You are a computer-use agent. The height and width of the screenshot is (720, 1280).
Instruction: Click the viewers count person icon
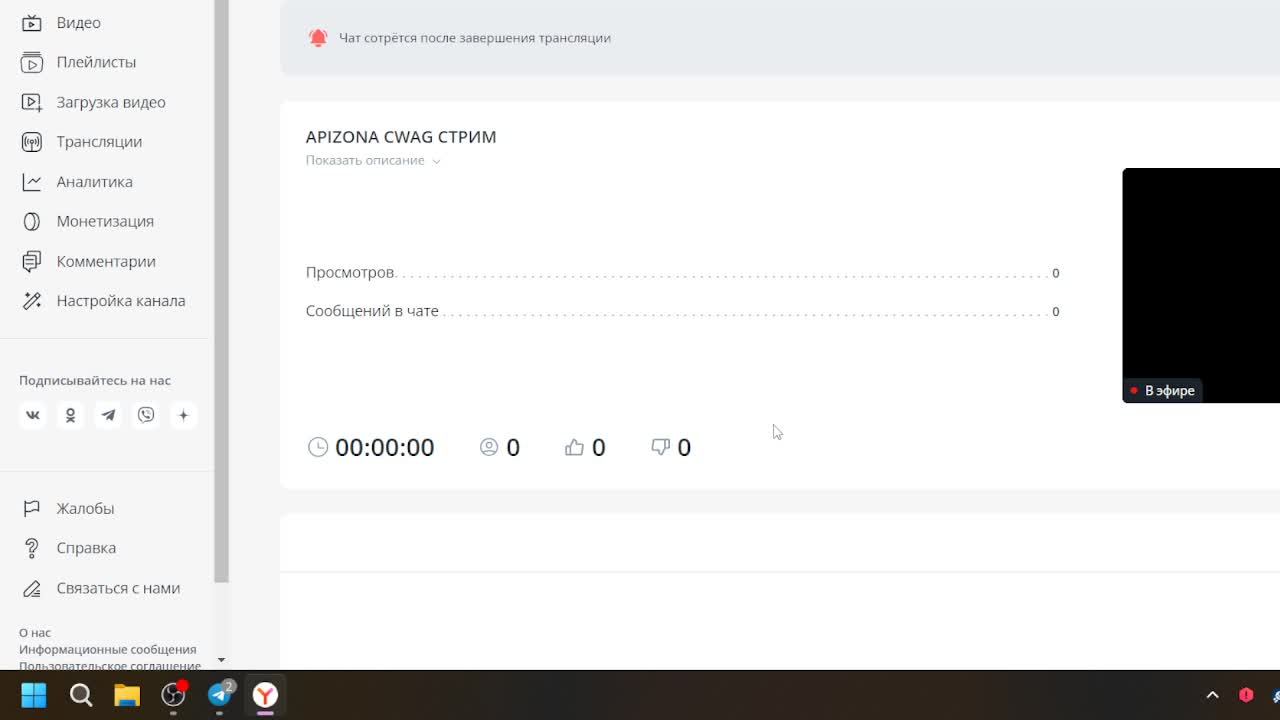(x=489, y=447)
